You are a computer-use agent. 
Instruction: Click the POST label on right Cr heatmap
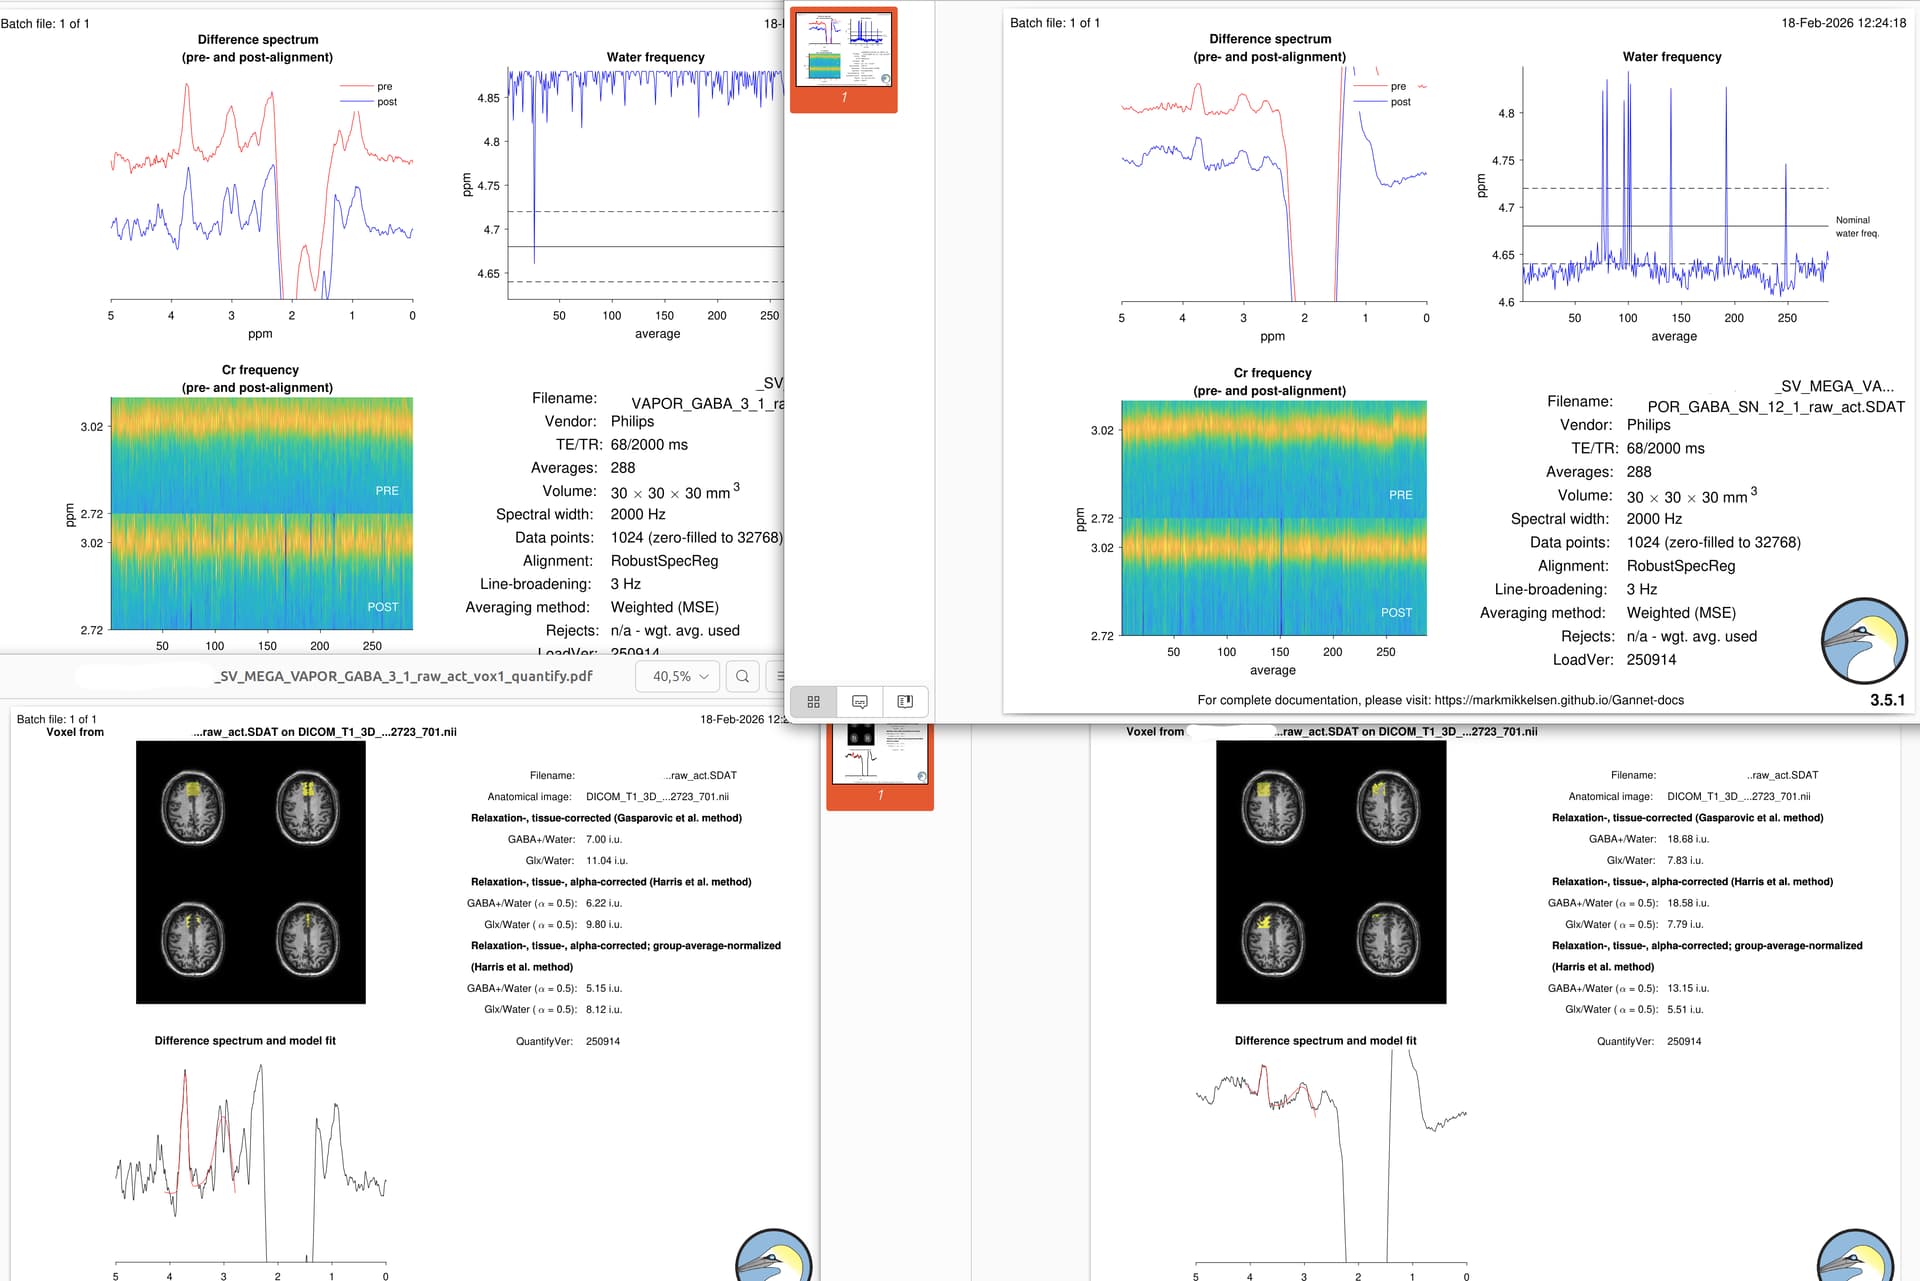[x=1396, y=612]
